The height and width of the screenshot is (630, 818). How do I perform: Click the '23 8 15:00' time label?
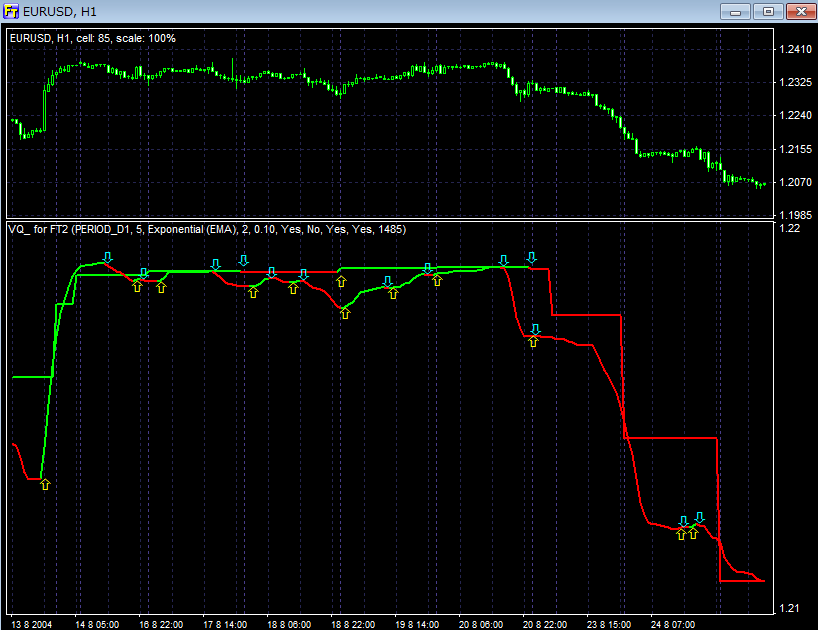tap(609, 624)
